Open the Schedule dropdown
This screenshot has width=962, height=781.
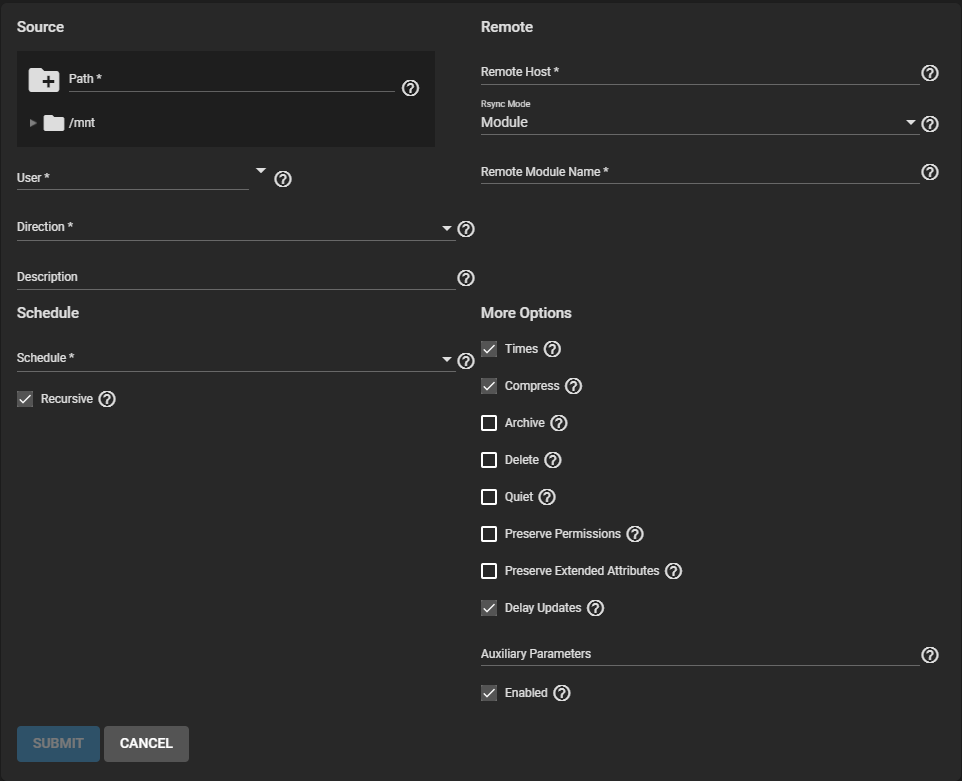pos(235,359)
